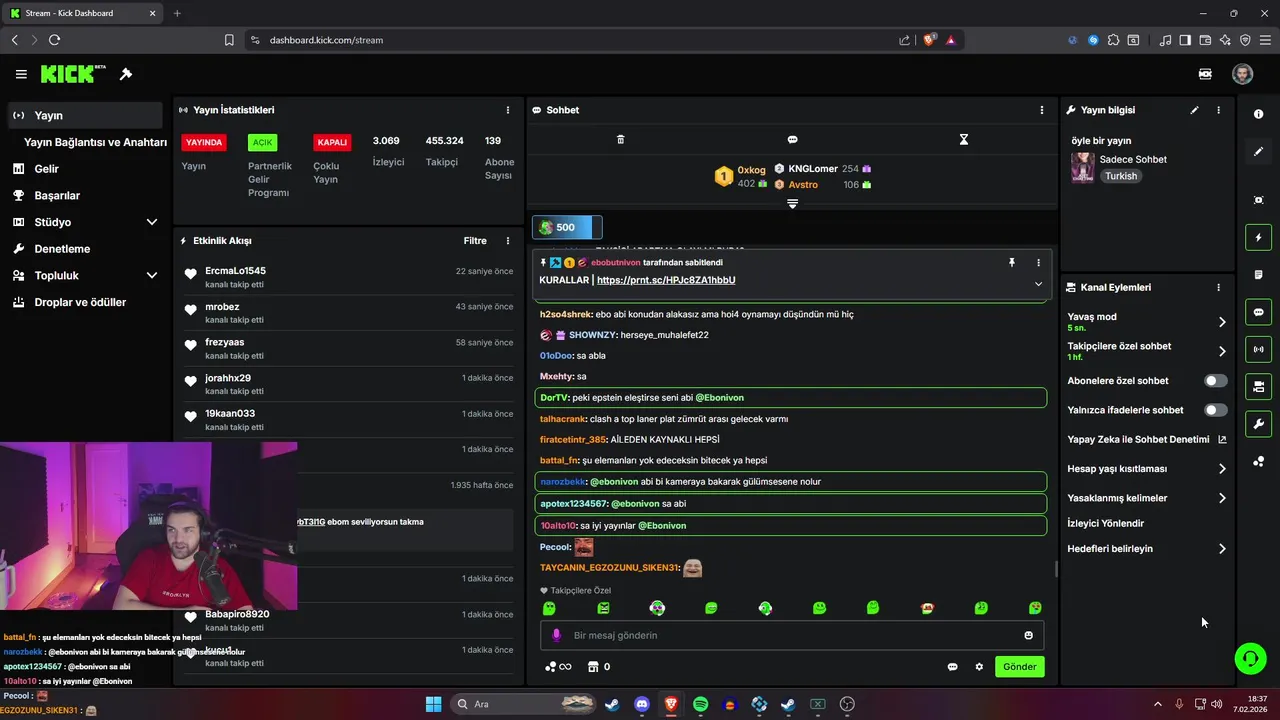
Task: Open Yavaş mod settings arrow
Action: (x=1222, y=322)
